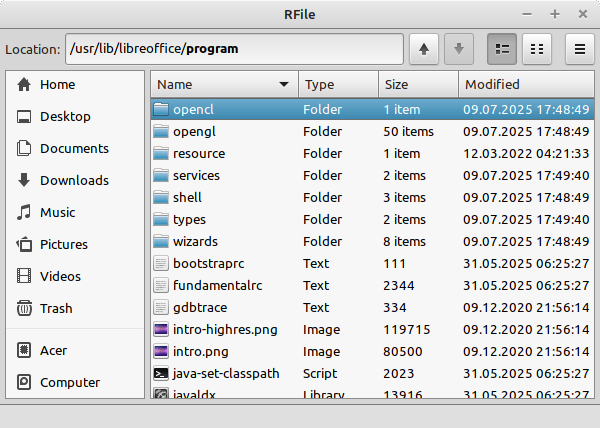600x428 pixels.
Task: Click the down arrow navigation button
Action: 459,49
